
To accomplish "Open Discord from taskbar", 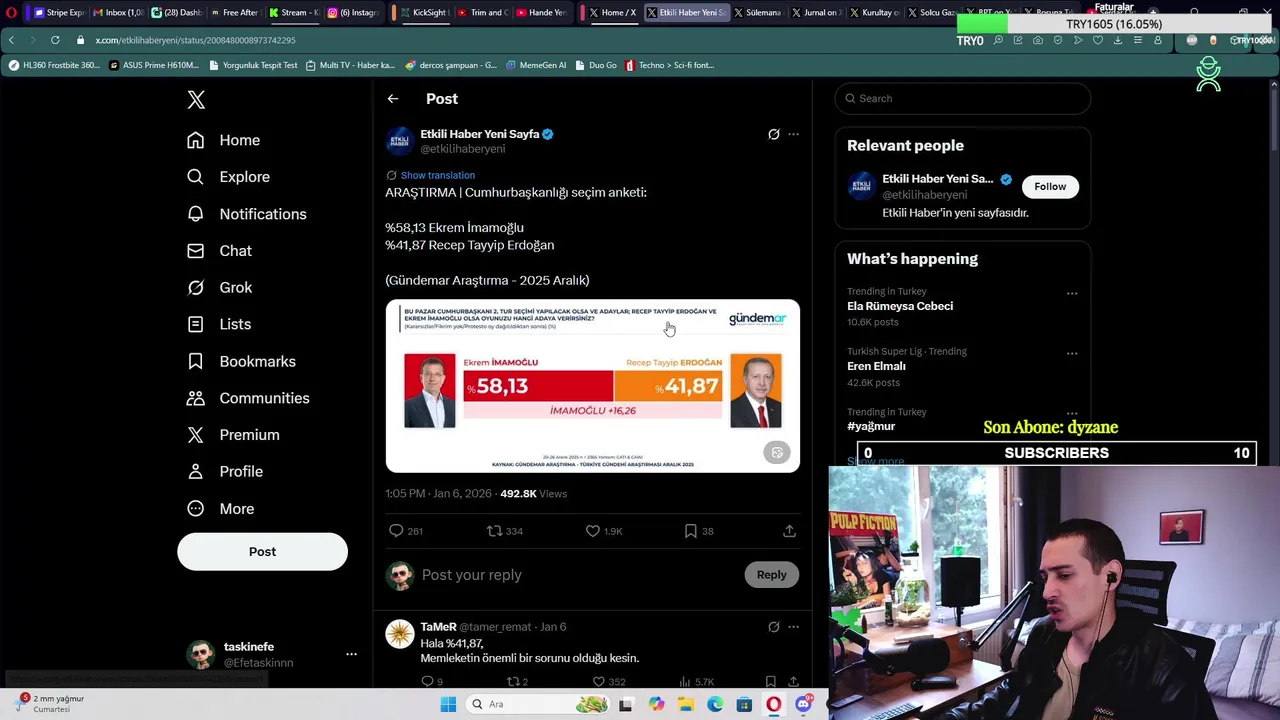I will [803, 704].
